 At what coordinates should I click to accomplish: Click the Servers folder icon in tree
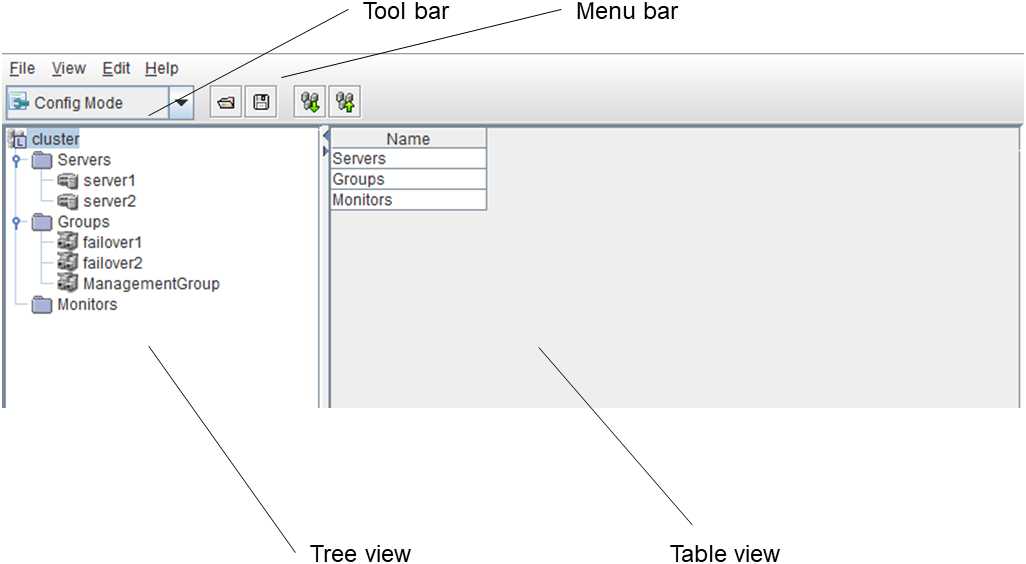coord(42,160)
